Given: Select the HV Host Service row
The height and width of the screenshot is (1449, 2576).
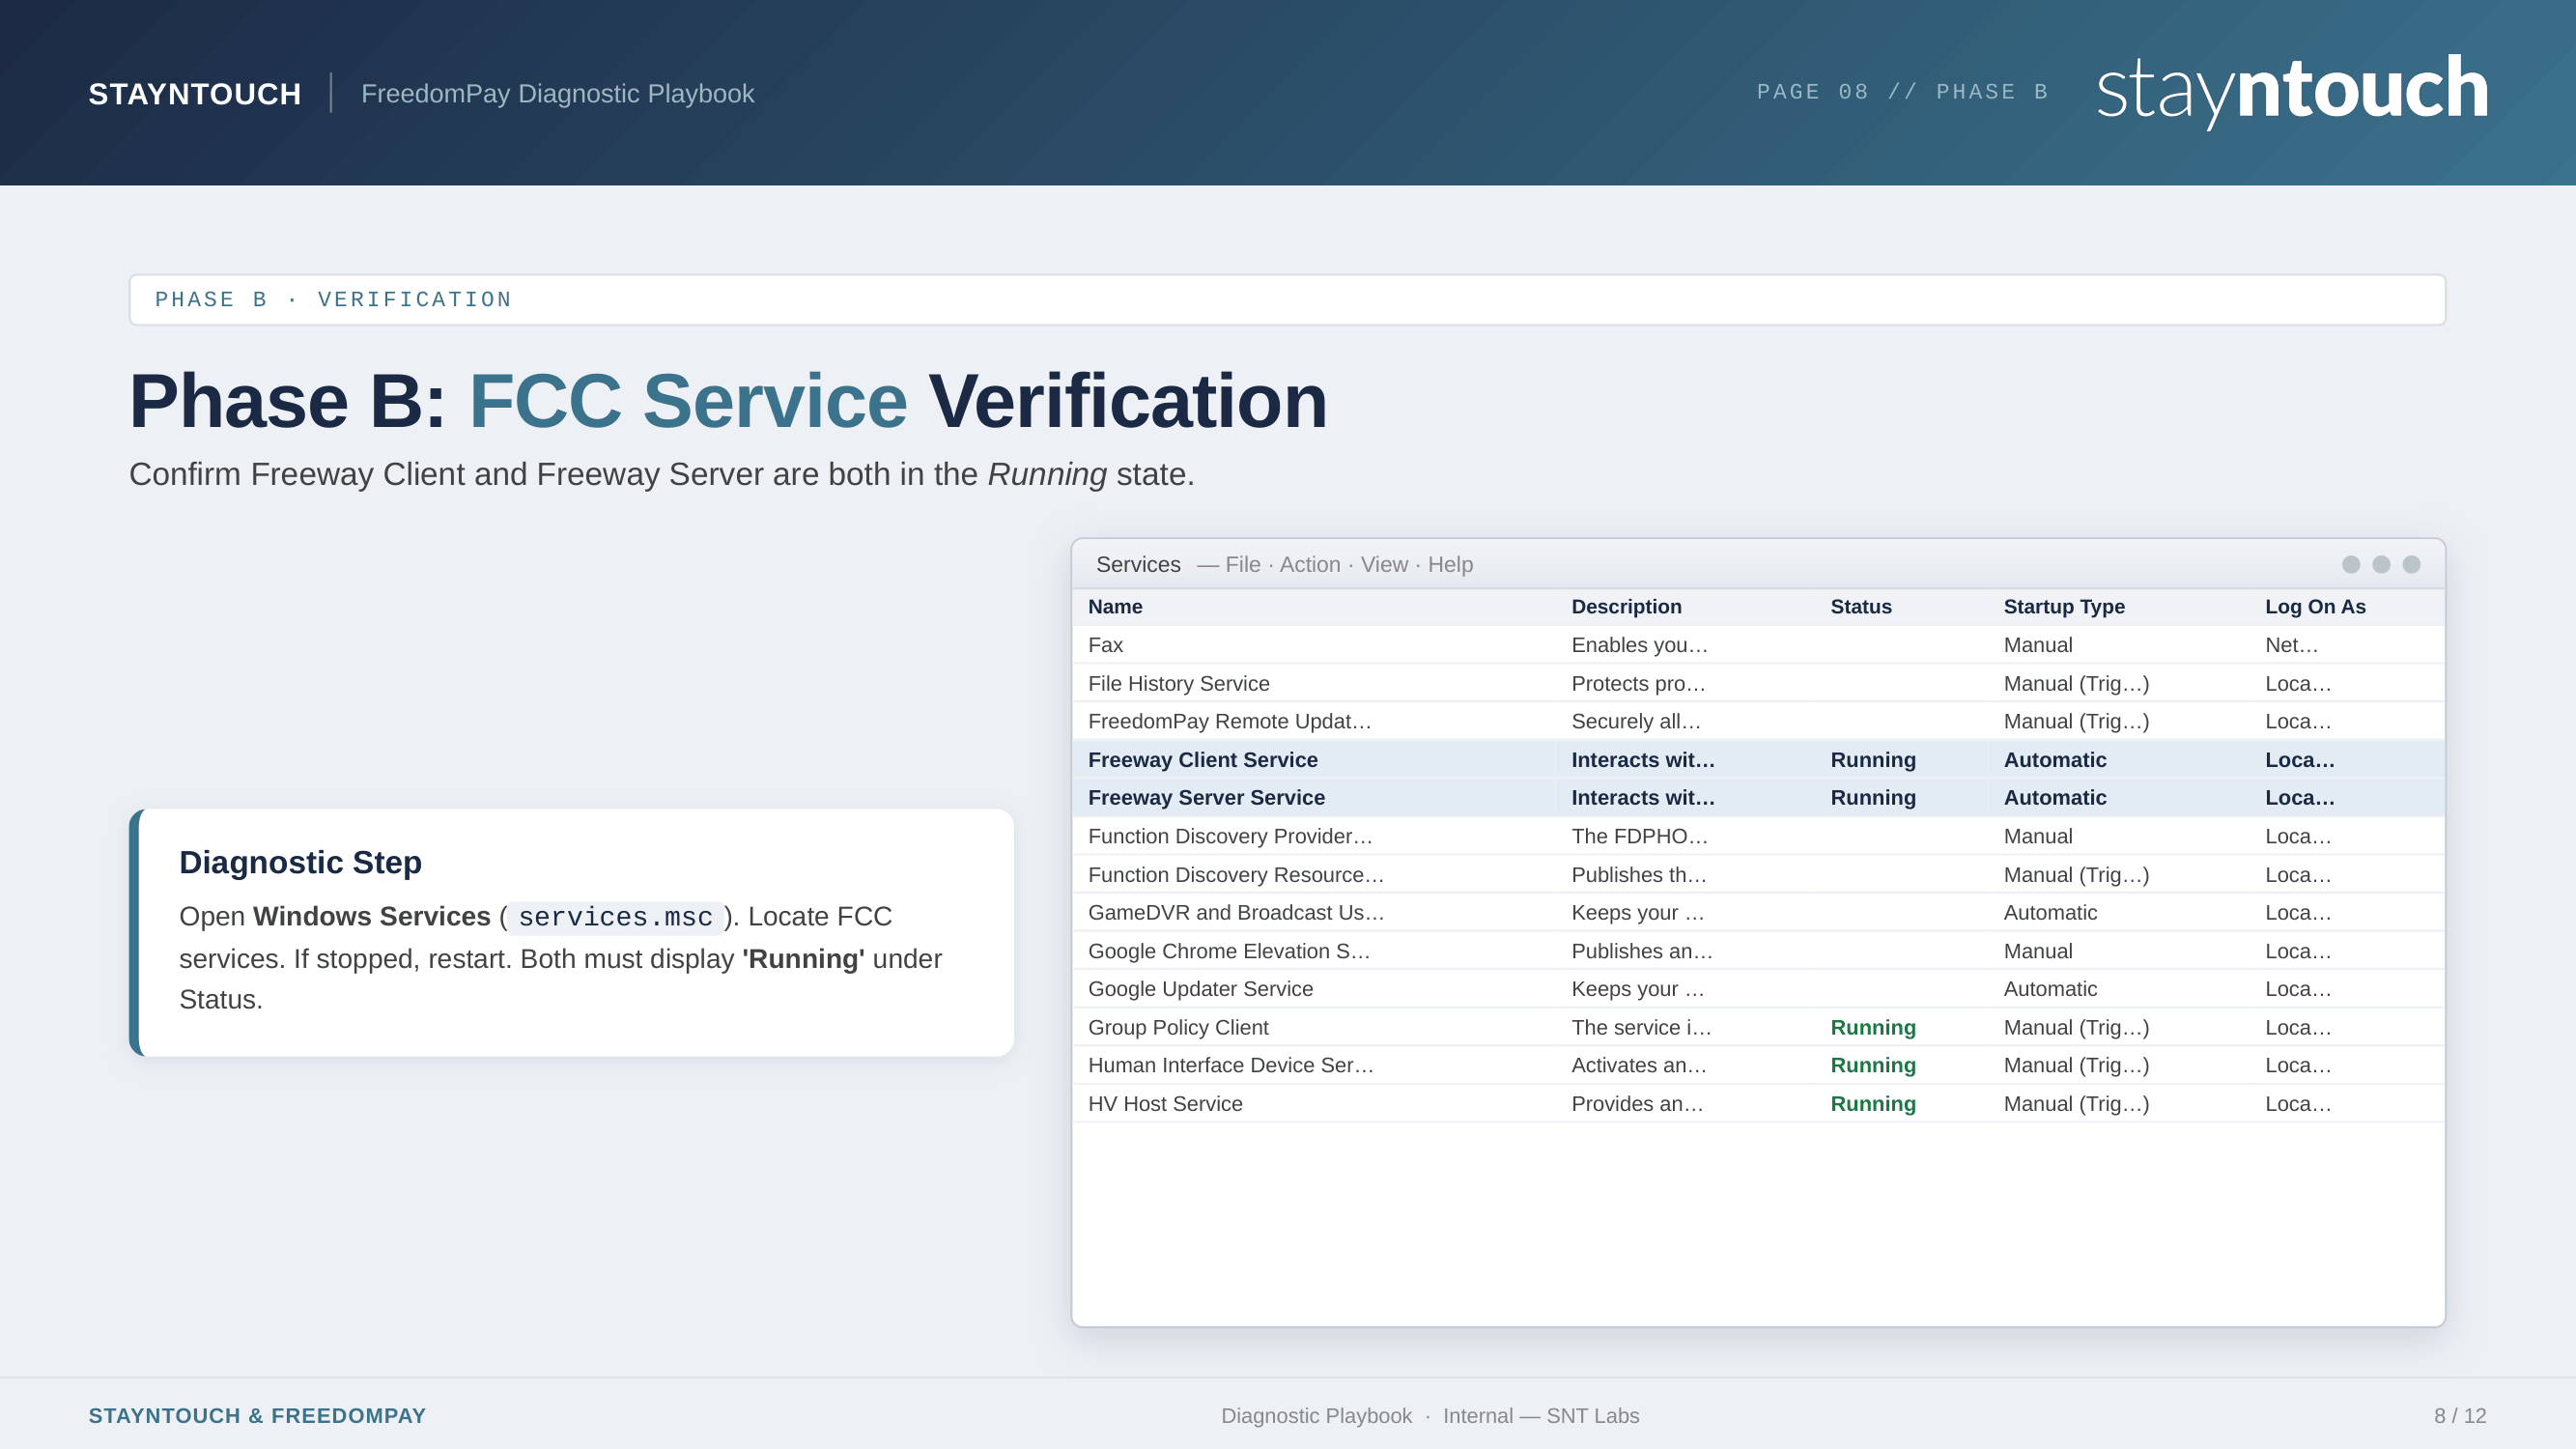Looking at the screenshot, I should point(1165,1104).
